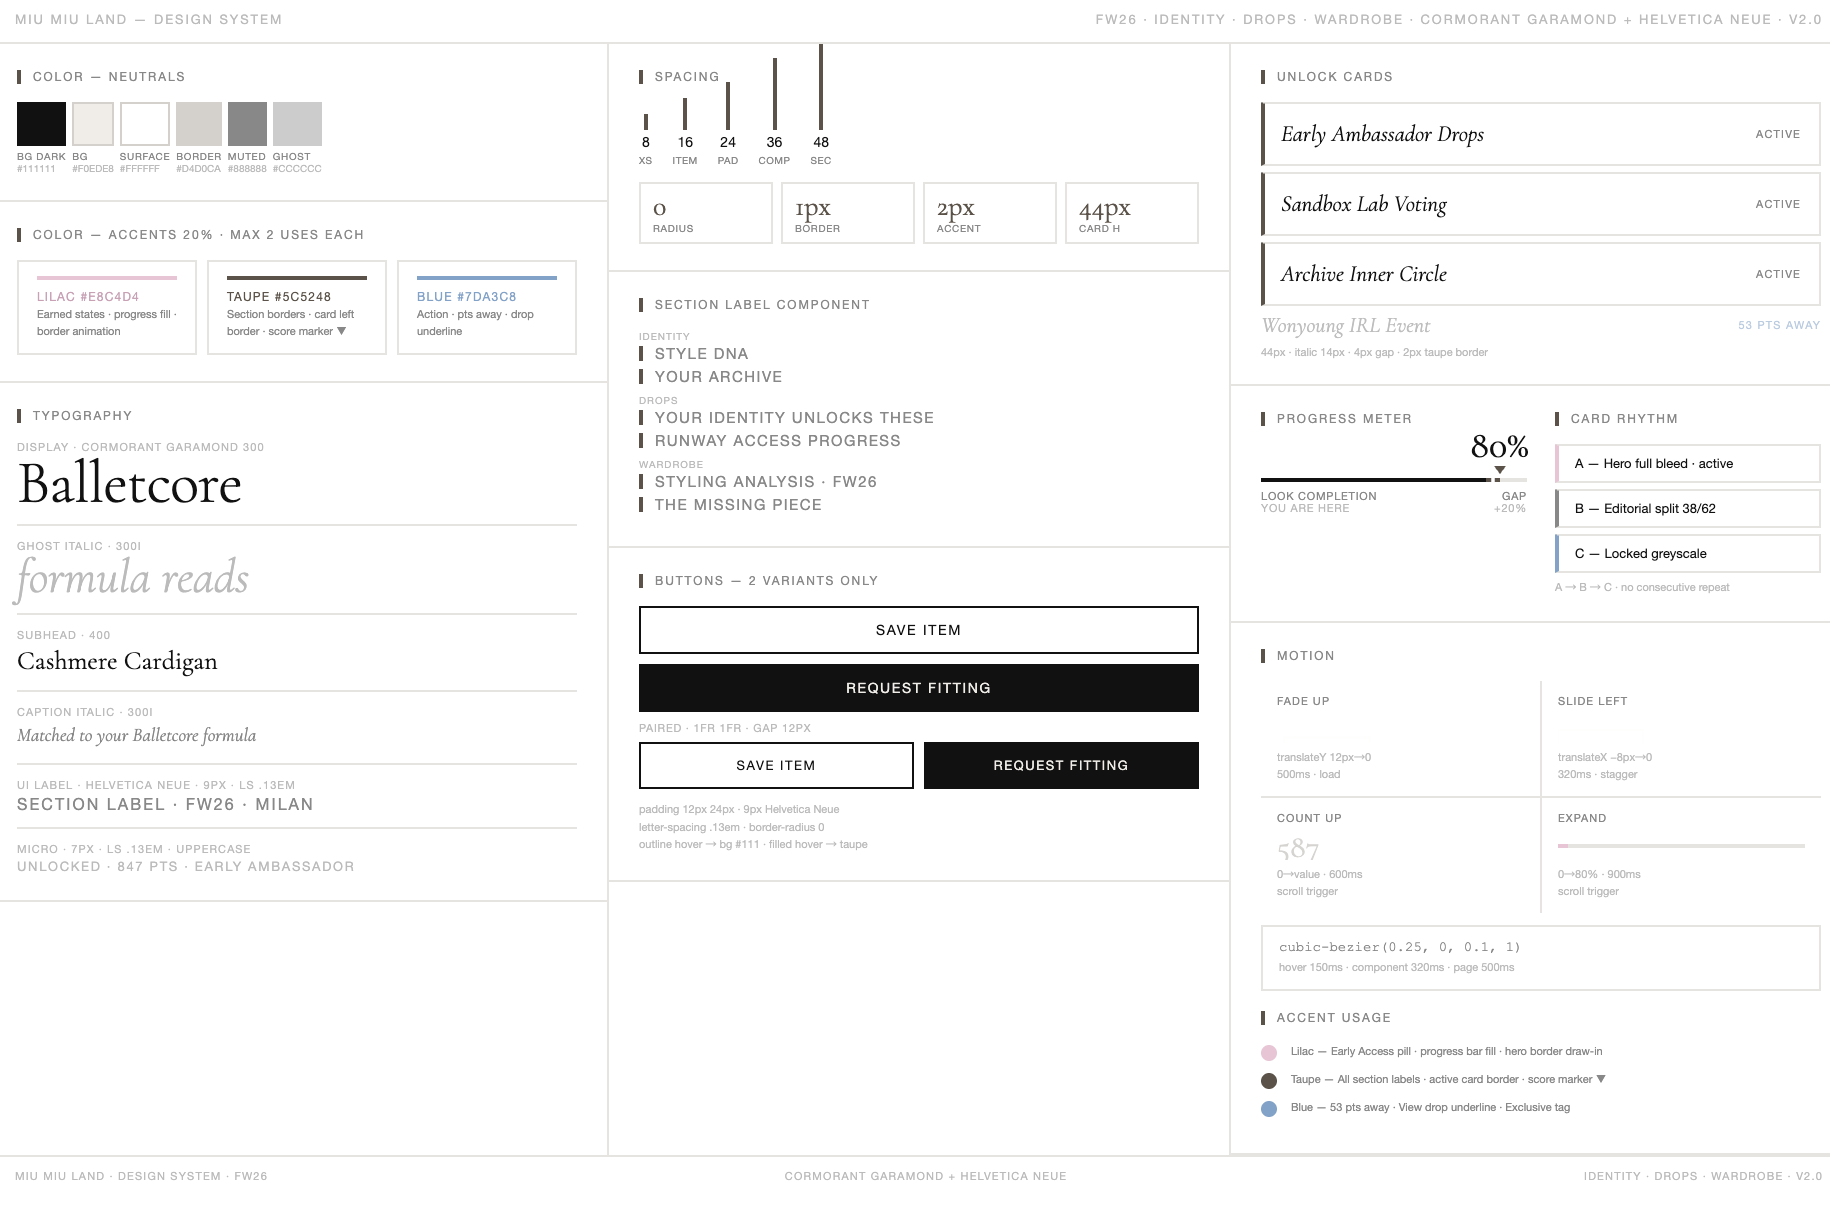Click the BG DARK #111111 swatch
This screenshot has height=1216, width=1830.
[x=41, y=124]
